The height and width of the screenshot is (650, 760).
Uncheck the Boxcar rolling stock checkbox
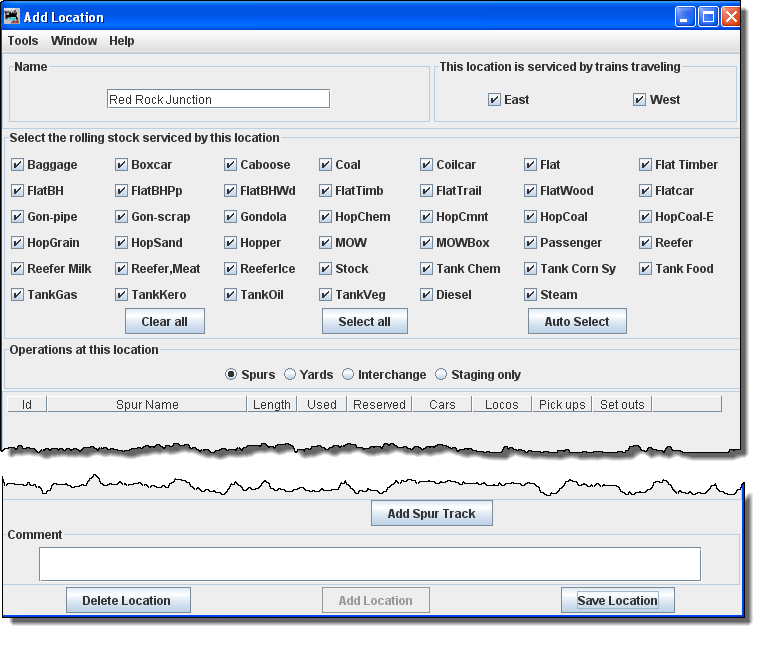(121, 165)
